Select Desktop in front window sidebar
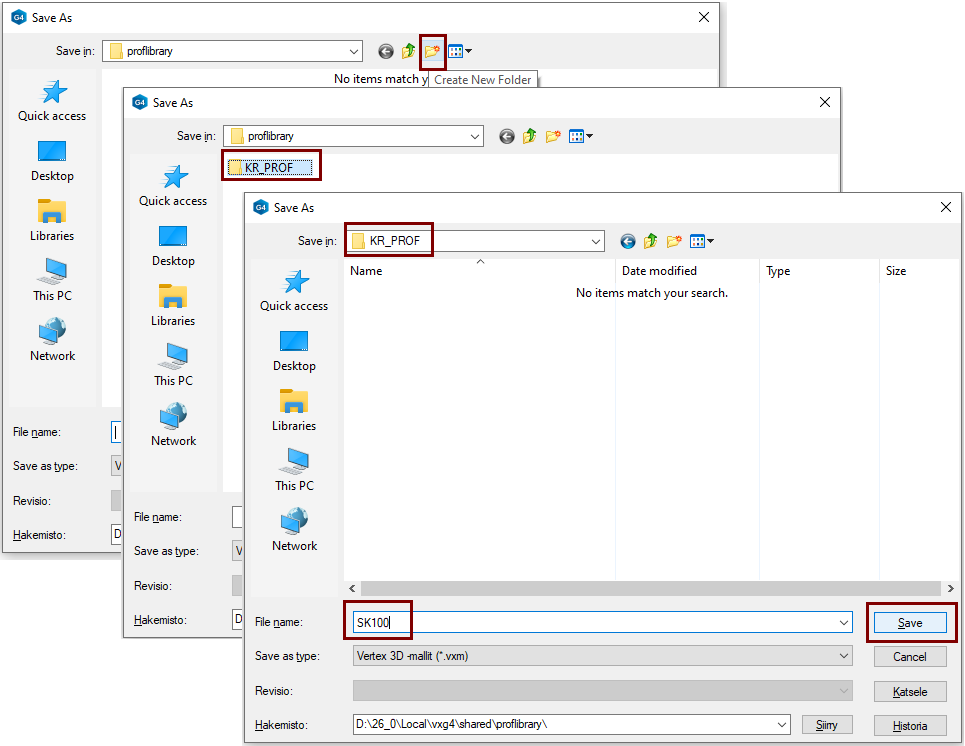Viewport: 965px width, 746px height. click(x=294, y=351)
